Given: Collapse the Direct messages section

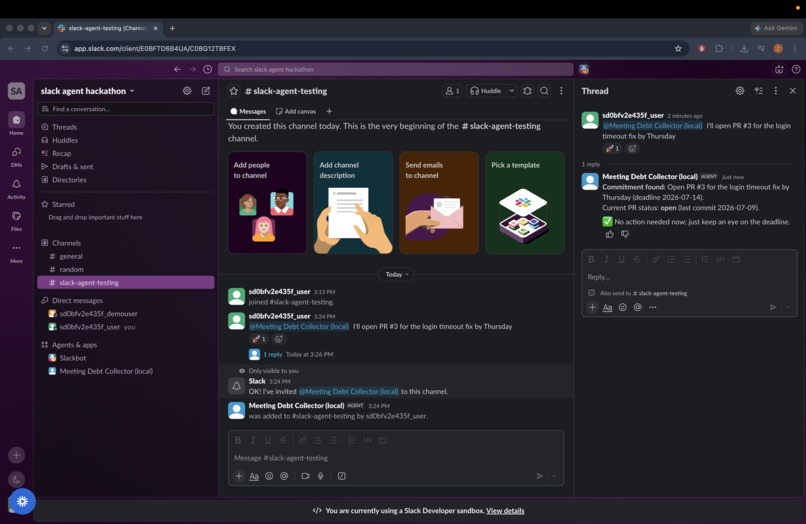Looking at the screenshot, I should [x=77, y=300].
